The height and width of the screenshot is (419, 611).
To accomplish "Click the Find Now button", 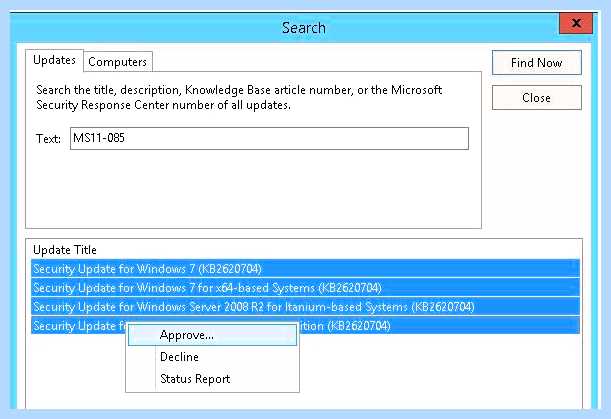I will tap(537, 62).
